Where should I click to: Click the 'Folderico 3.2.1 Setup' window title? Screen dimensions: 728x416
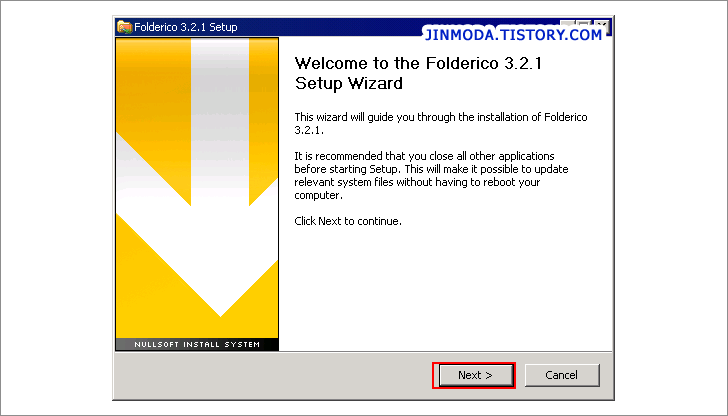(x=186, y=27)
